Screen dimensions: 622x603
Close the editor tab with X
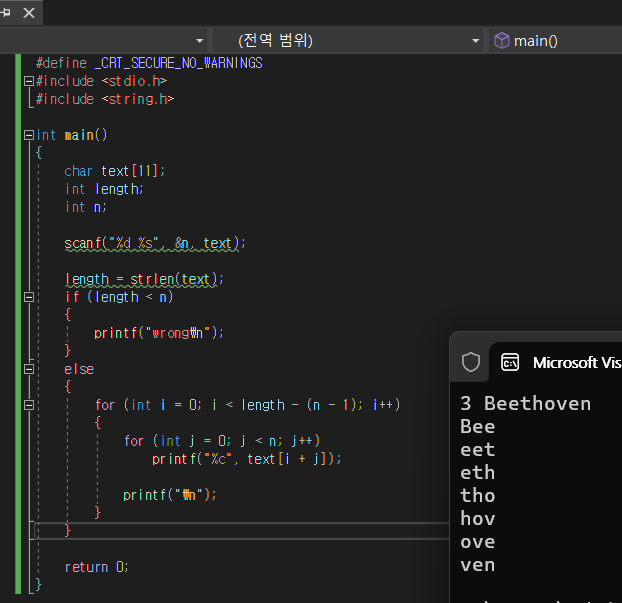coord(29,13)
